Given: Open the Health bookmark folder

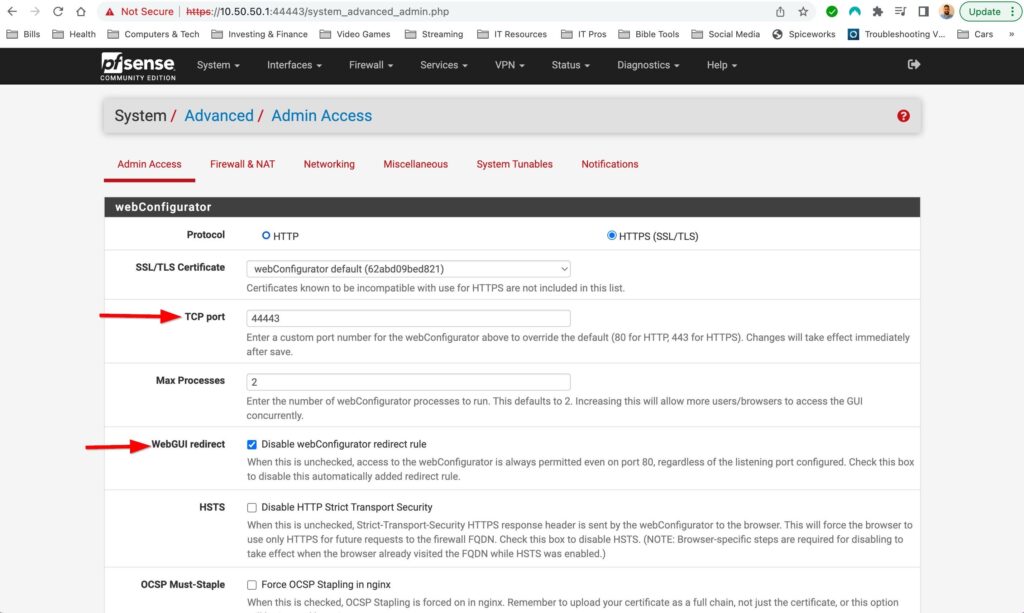Looking at the screenshot, I should [74, 34].
